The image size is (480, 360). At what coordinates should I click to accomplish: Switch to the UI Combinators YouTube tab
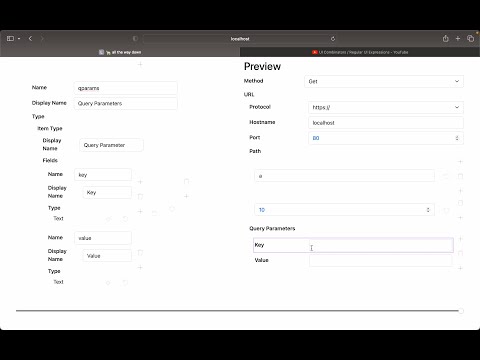(x=360, y=52)
